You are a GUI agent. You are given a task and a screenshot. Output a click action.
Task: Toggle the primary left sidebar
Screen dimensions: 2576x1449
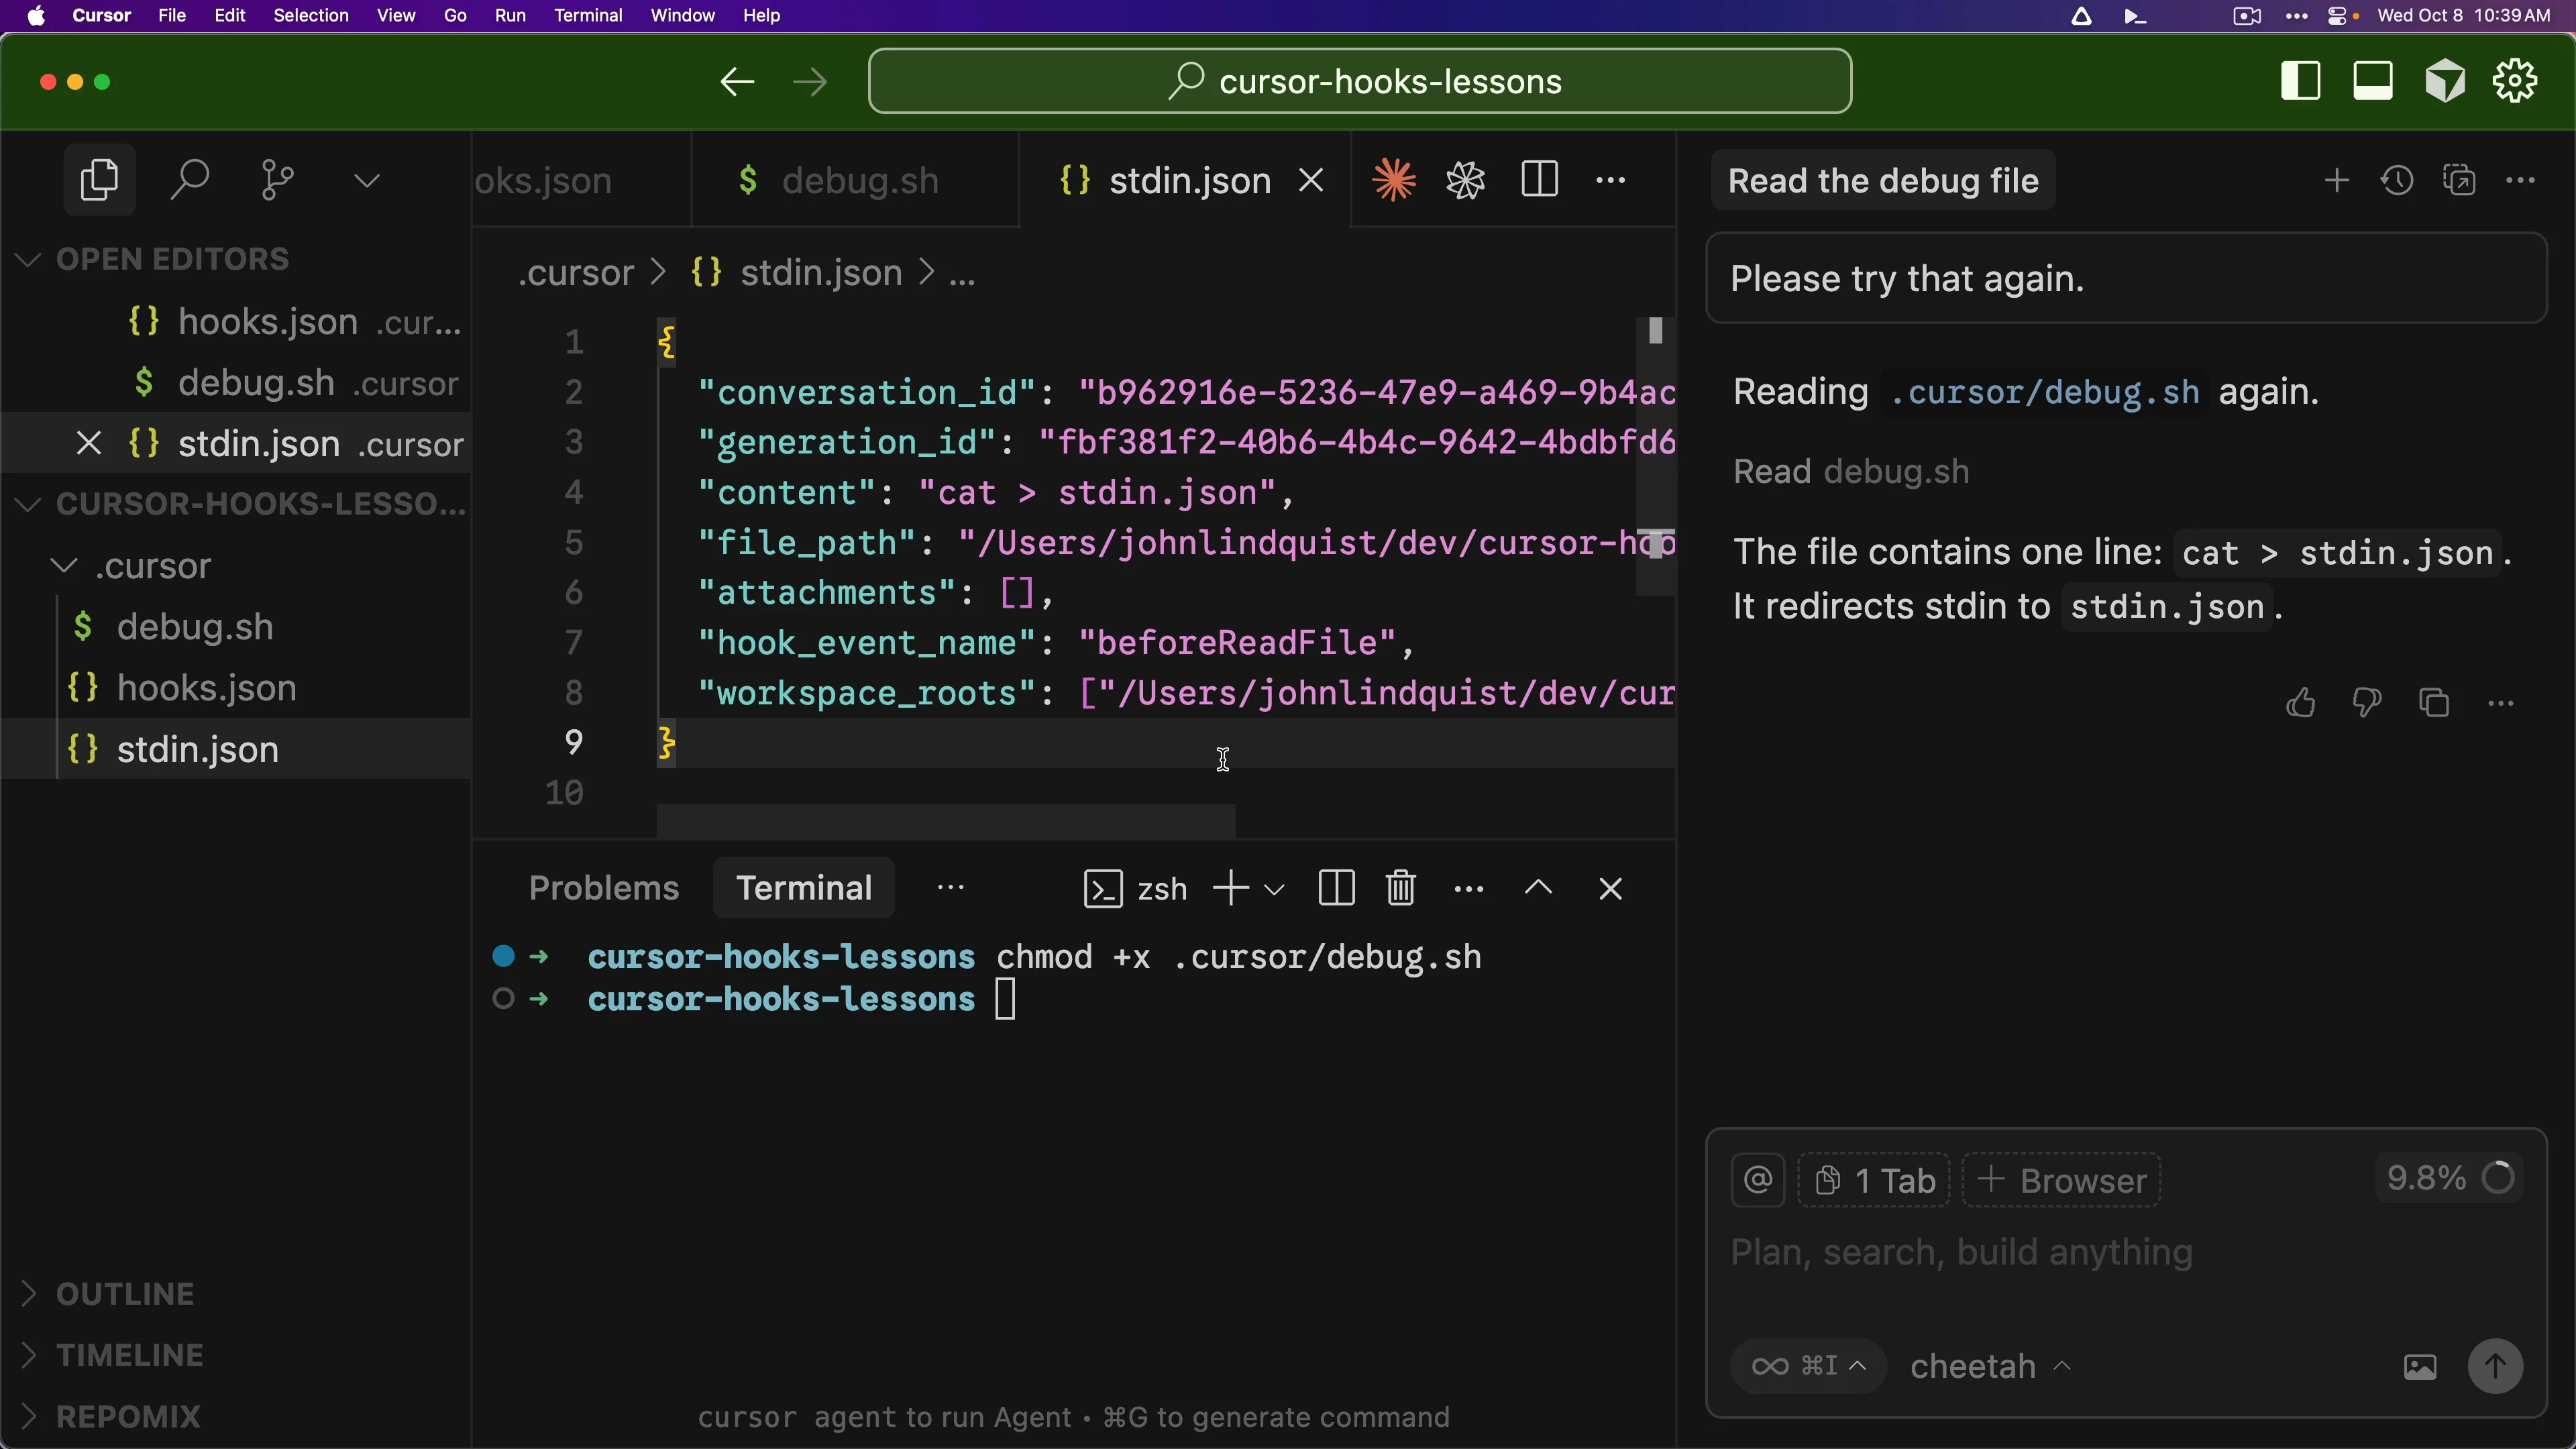(2300, 81)
